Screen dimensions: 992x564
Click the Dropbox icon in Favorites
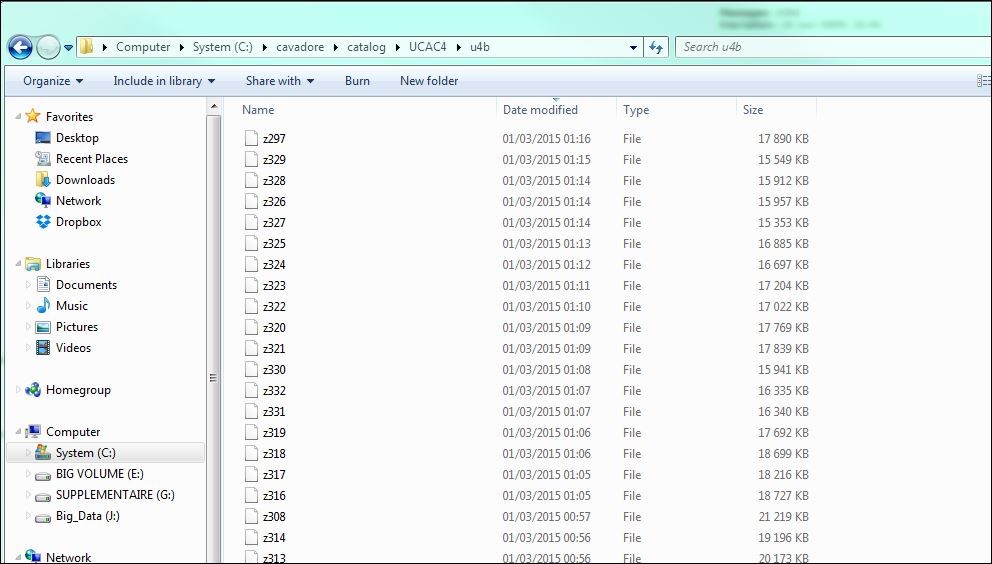(43, 222)
